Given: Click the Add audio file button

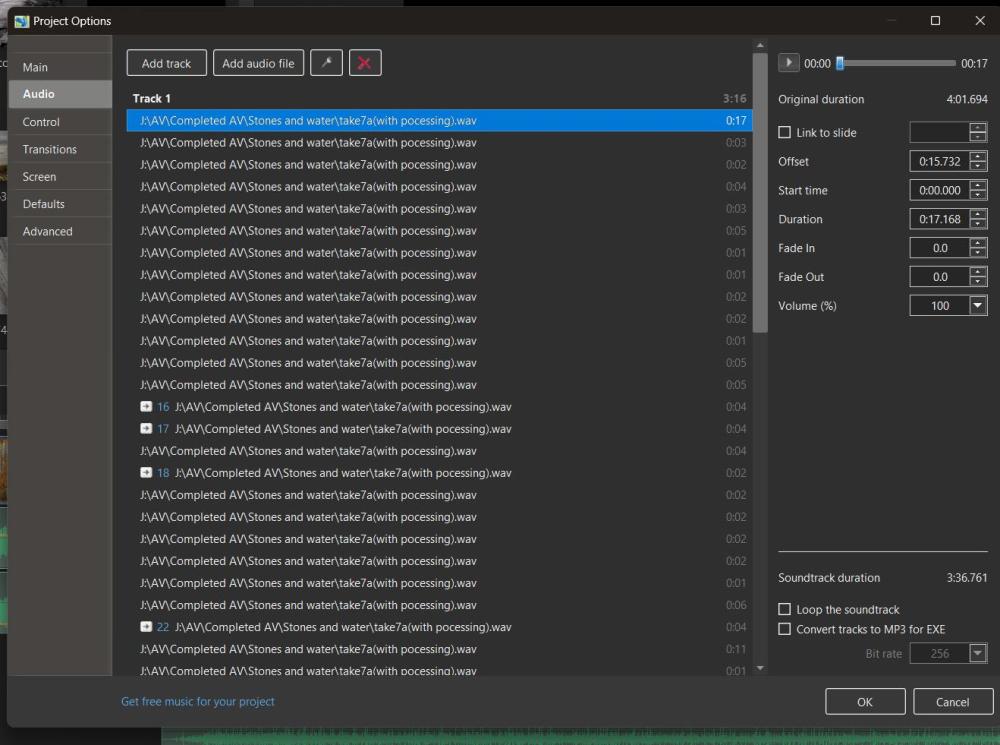Looking at the screenshot, I should click(258, 63).
